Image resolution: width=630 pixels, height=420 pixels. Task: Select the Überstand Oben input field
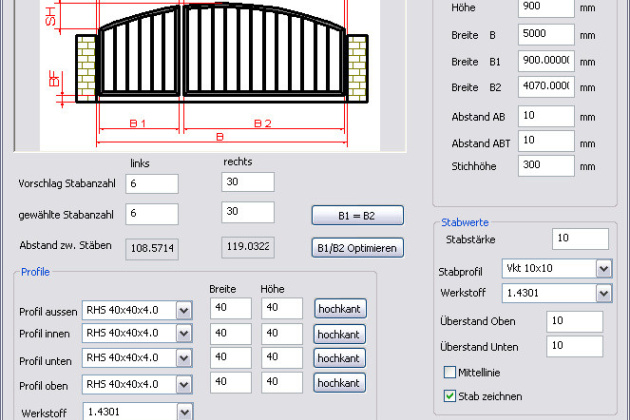pos(574,321)
